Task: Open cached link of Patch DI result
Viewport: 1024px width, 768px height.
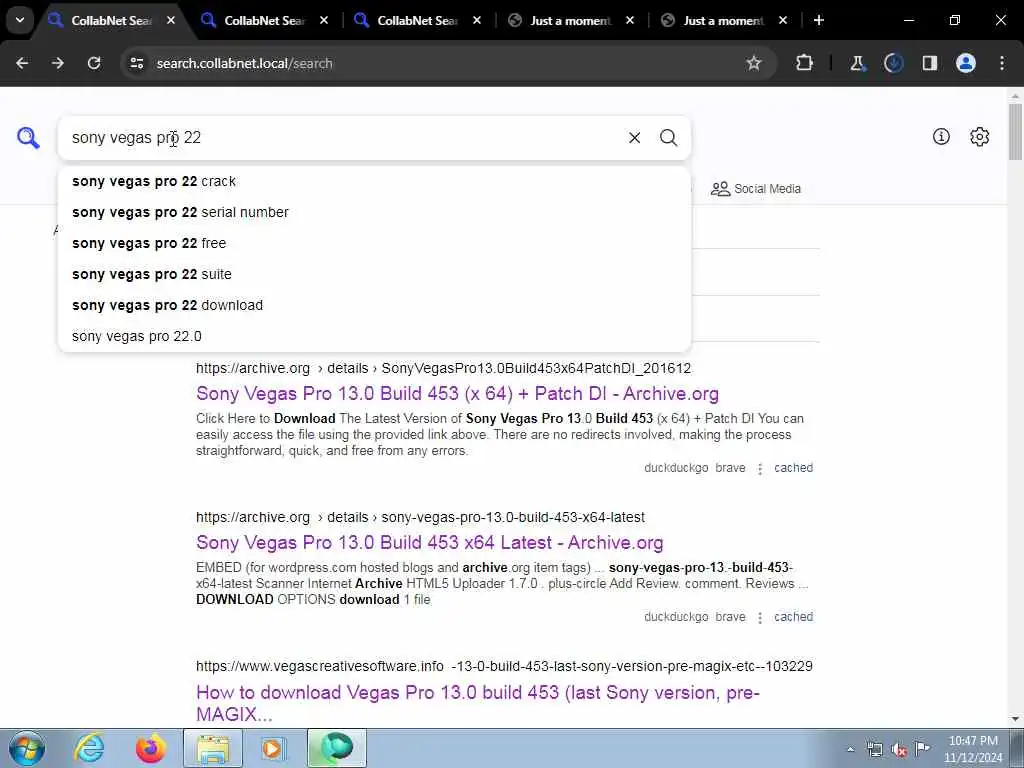Action: pos(793,468)
